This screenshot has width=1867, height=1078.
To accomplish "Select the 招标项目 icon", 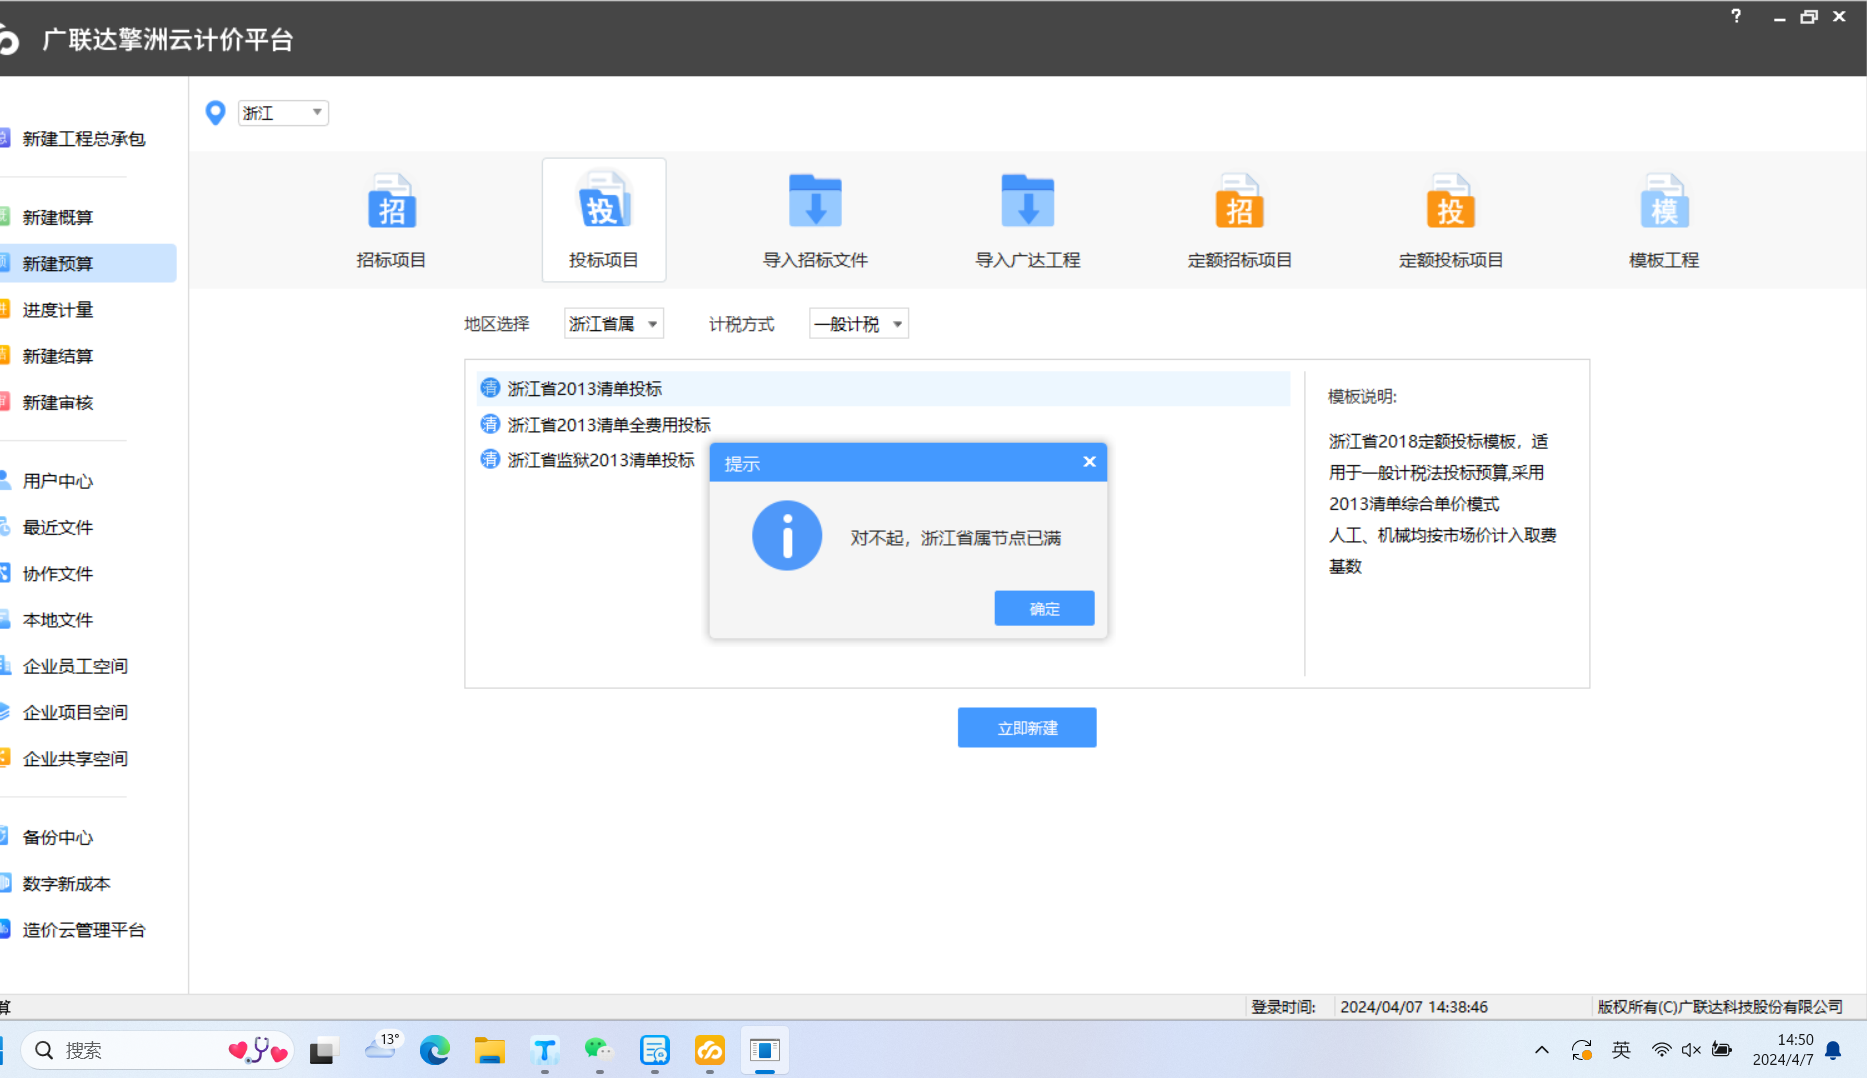I will tap(391, 202).
